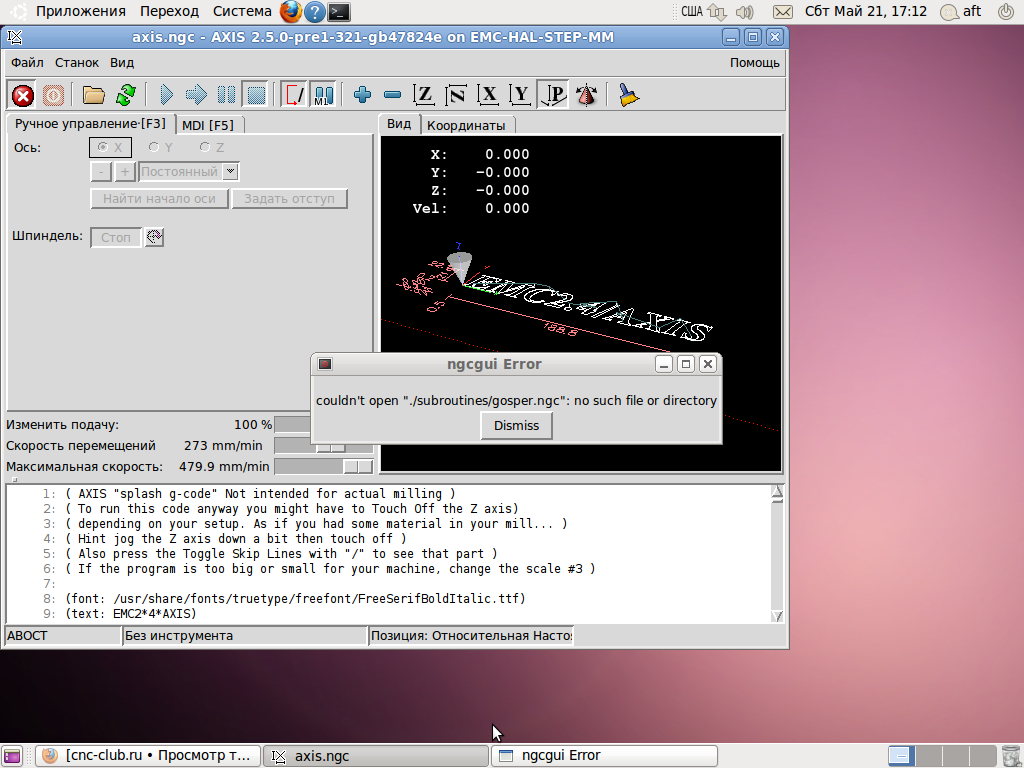This screenshot has height=768, width=1024.
Task: Select the Z axis radio button
Action: coord(212,148)
